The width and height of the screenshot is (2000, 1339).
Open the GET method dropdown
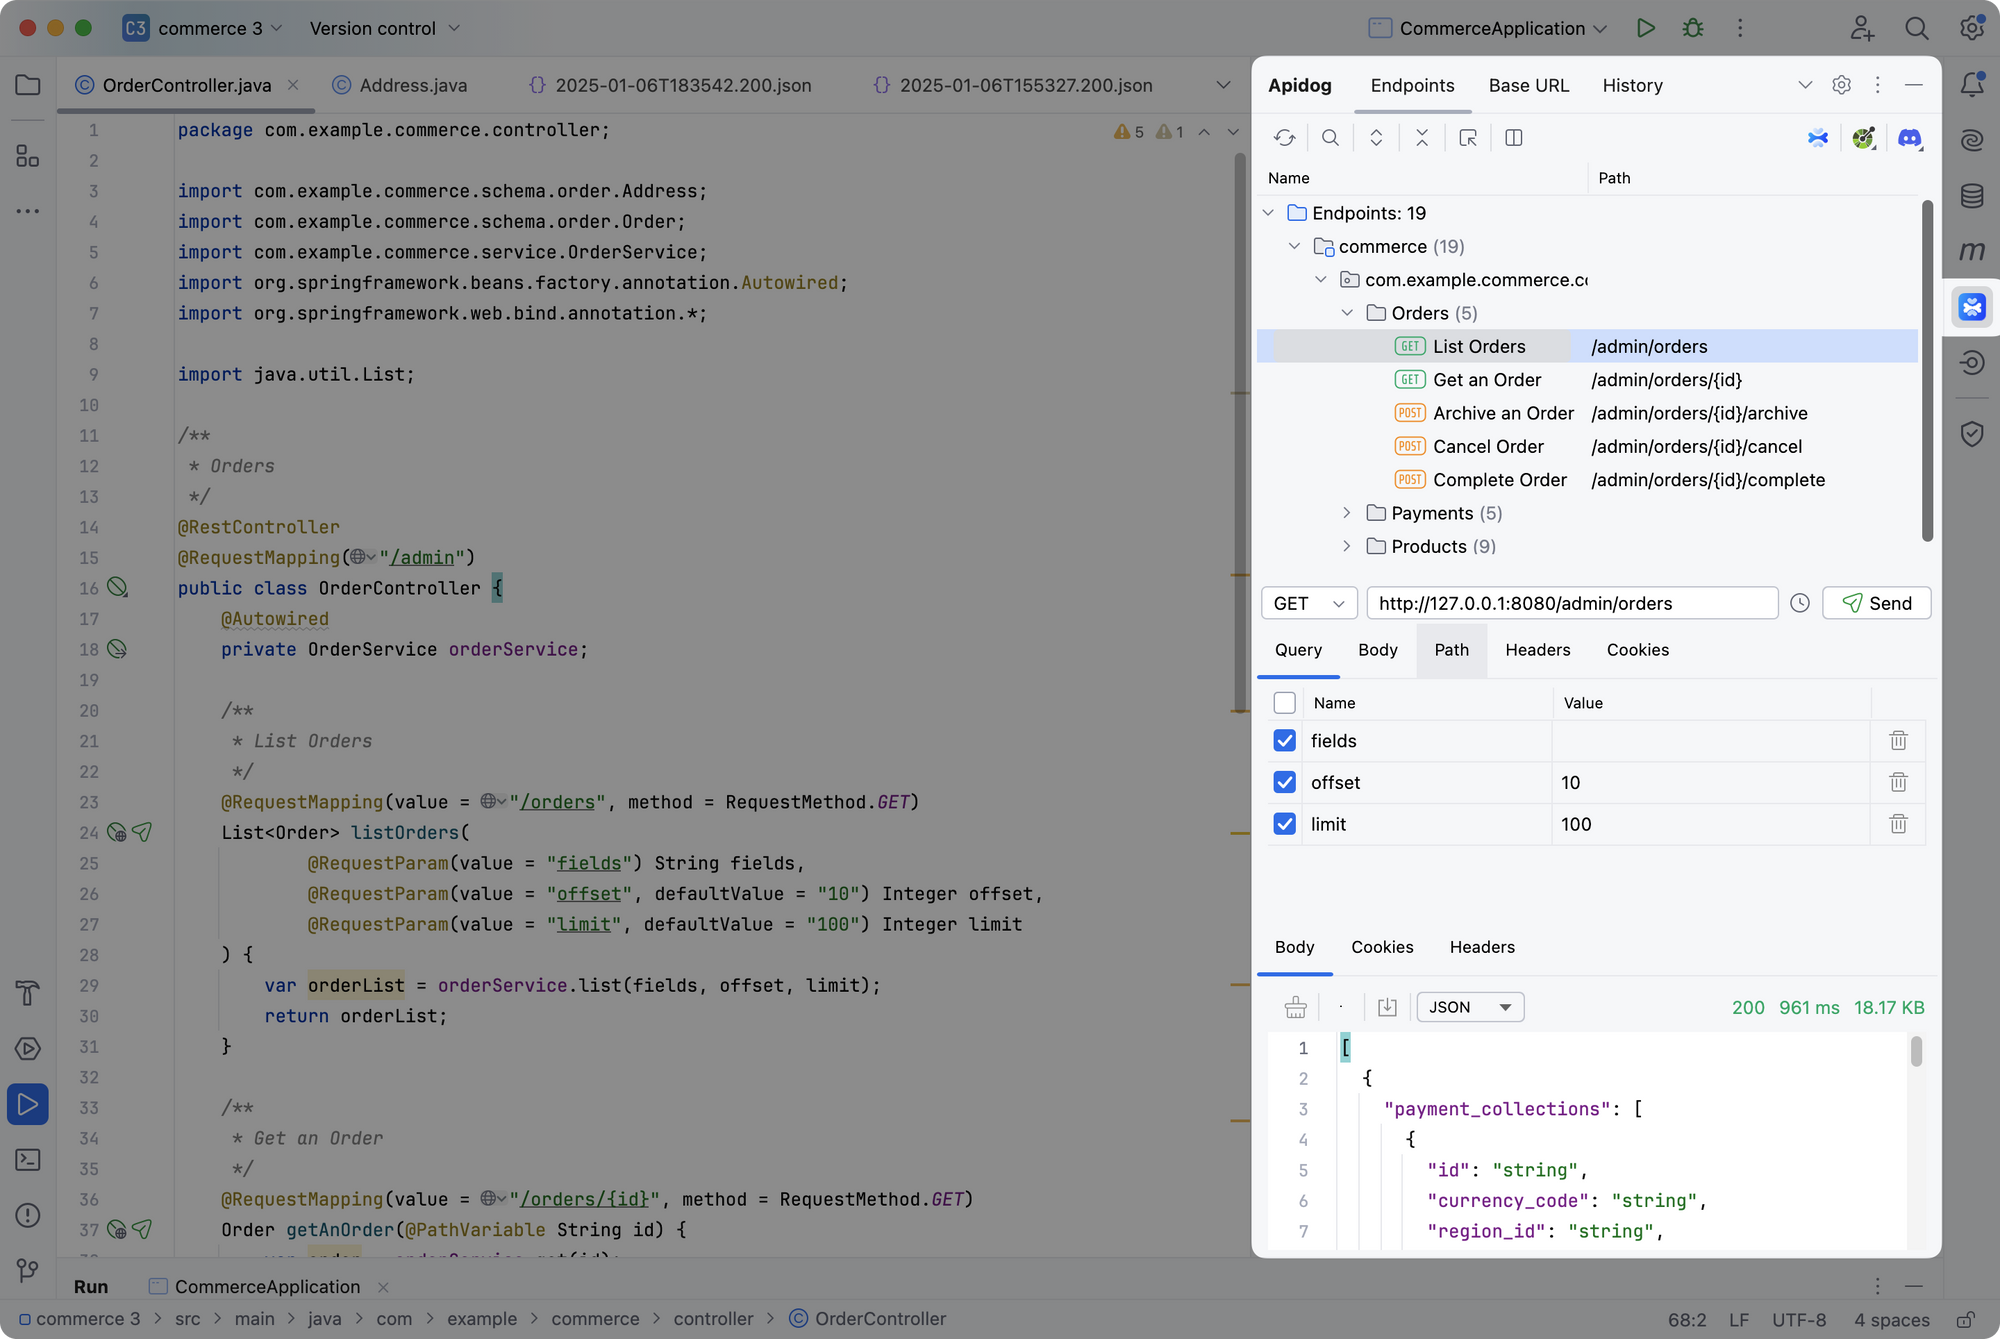coord(1309,603)
